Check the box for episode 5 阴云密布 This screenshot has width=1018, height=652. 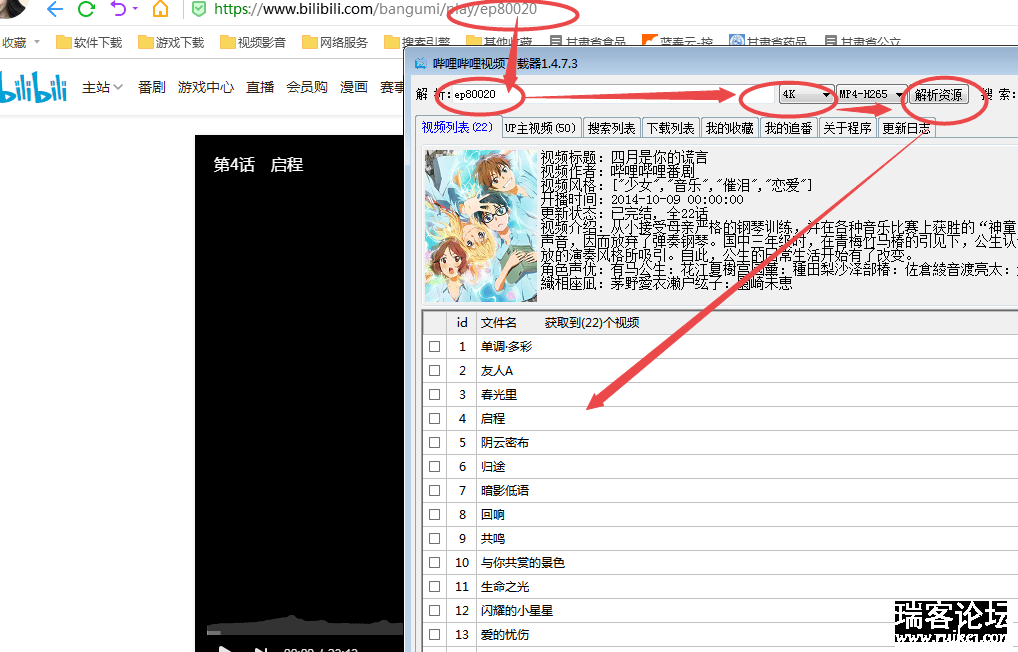pos(434,443)
